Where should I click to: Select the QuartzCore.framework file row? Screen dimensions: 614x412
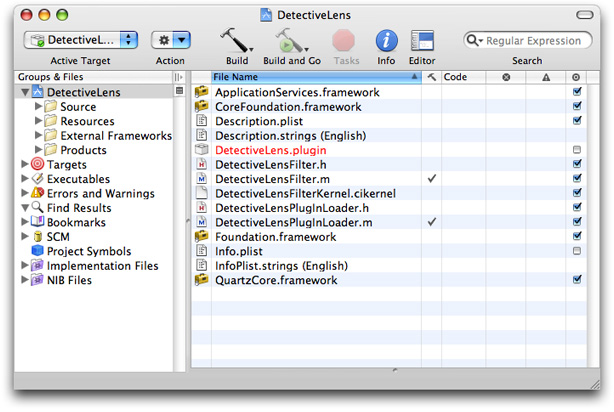point(276,280)
